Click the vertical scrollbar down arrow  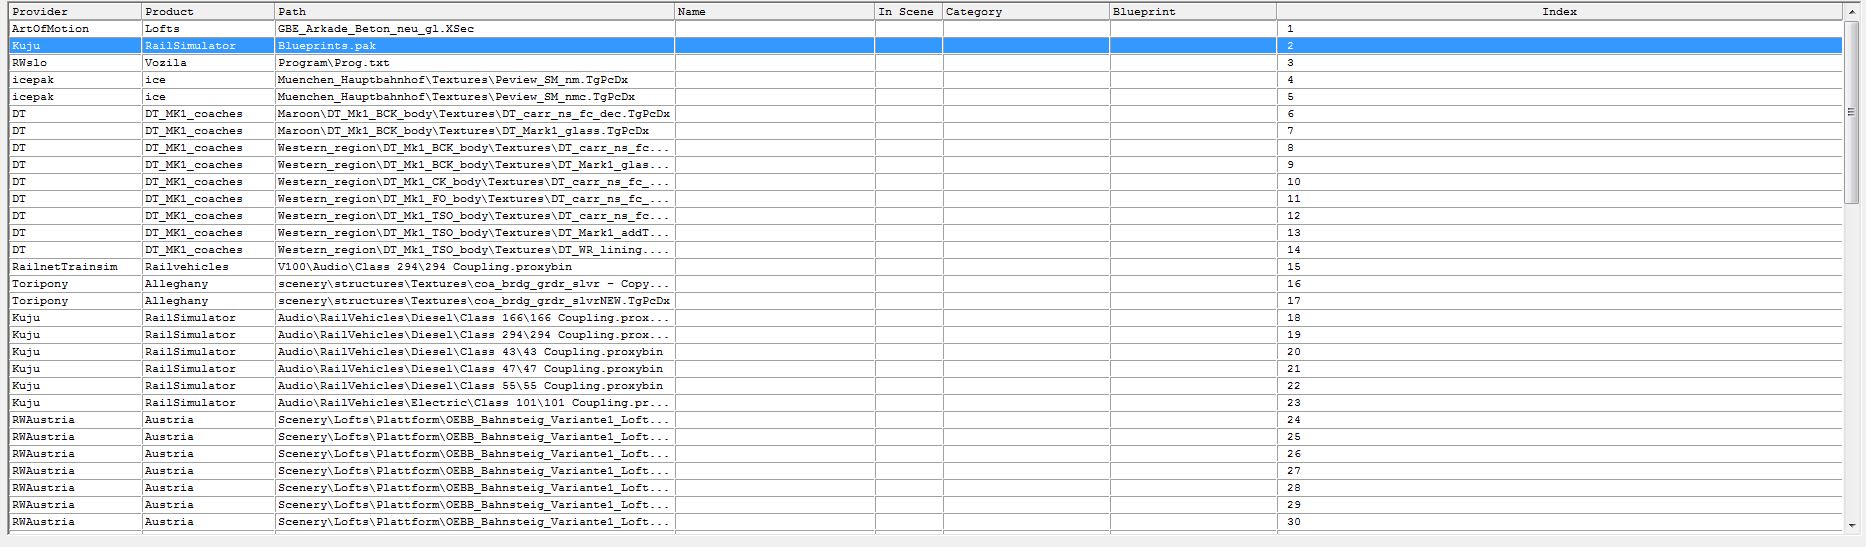(x=1851, y=524)
